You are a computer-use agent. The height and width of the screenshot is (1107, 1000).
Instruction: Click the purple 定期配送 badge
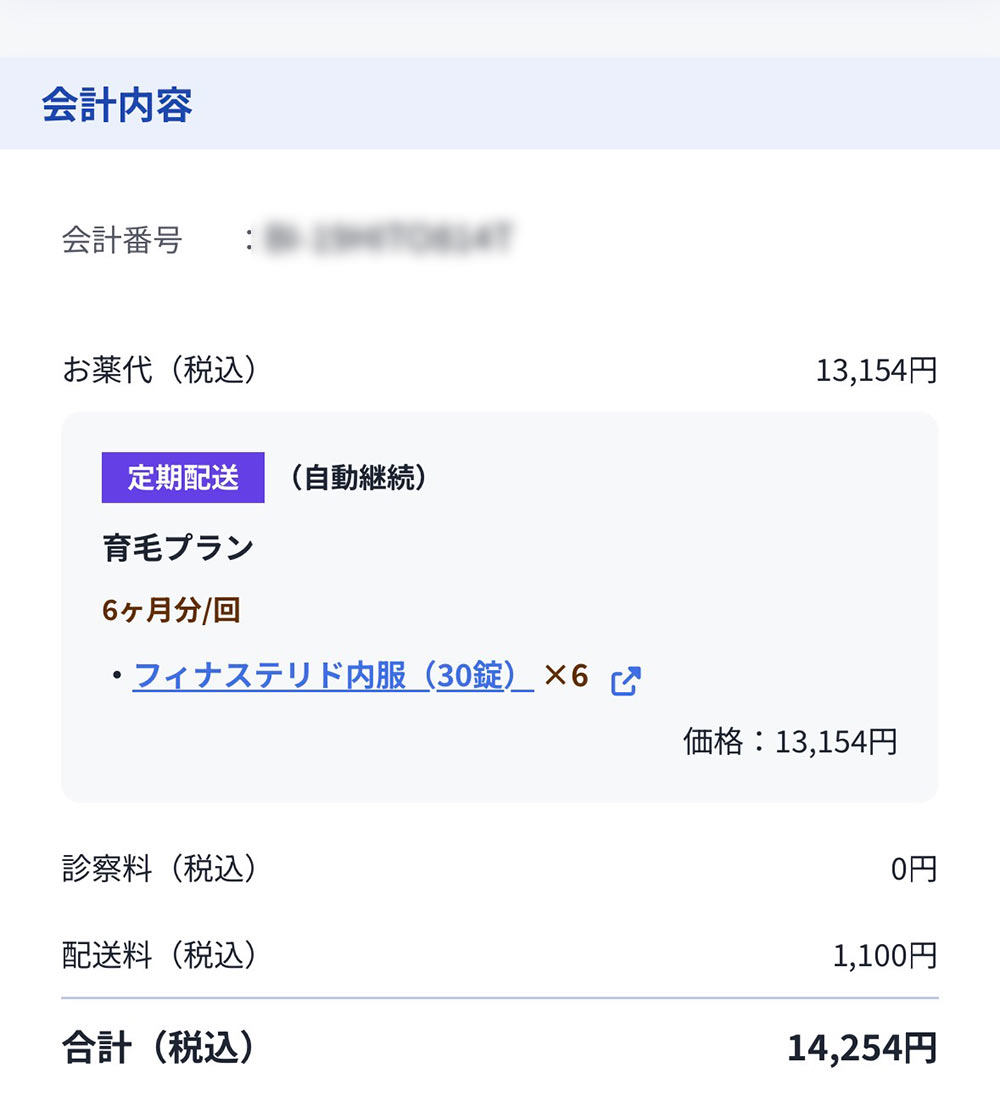tap(183, 478)
